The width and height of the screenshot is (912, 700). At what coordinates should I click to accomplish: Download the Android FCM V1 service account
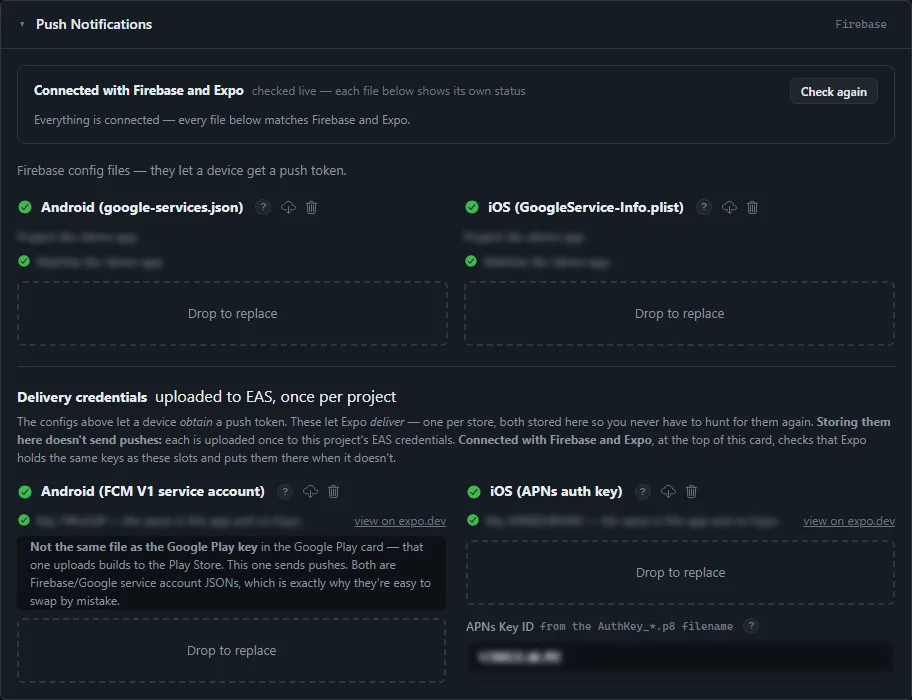click(x=311, y=492)
